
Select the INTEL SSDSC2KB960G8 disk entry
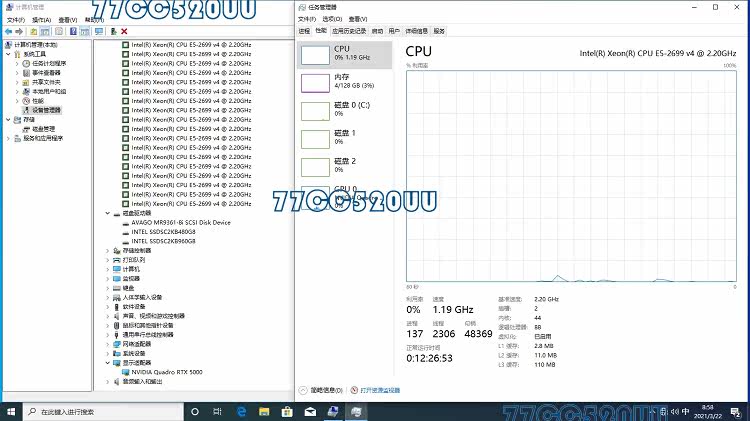[x=163, y=241]
